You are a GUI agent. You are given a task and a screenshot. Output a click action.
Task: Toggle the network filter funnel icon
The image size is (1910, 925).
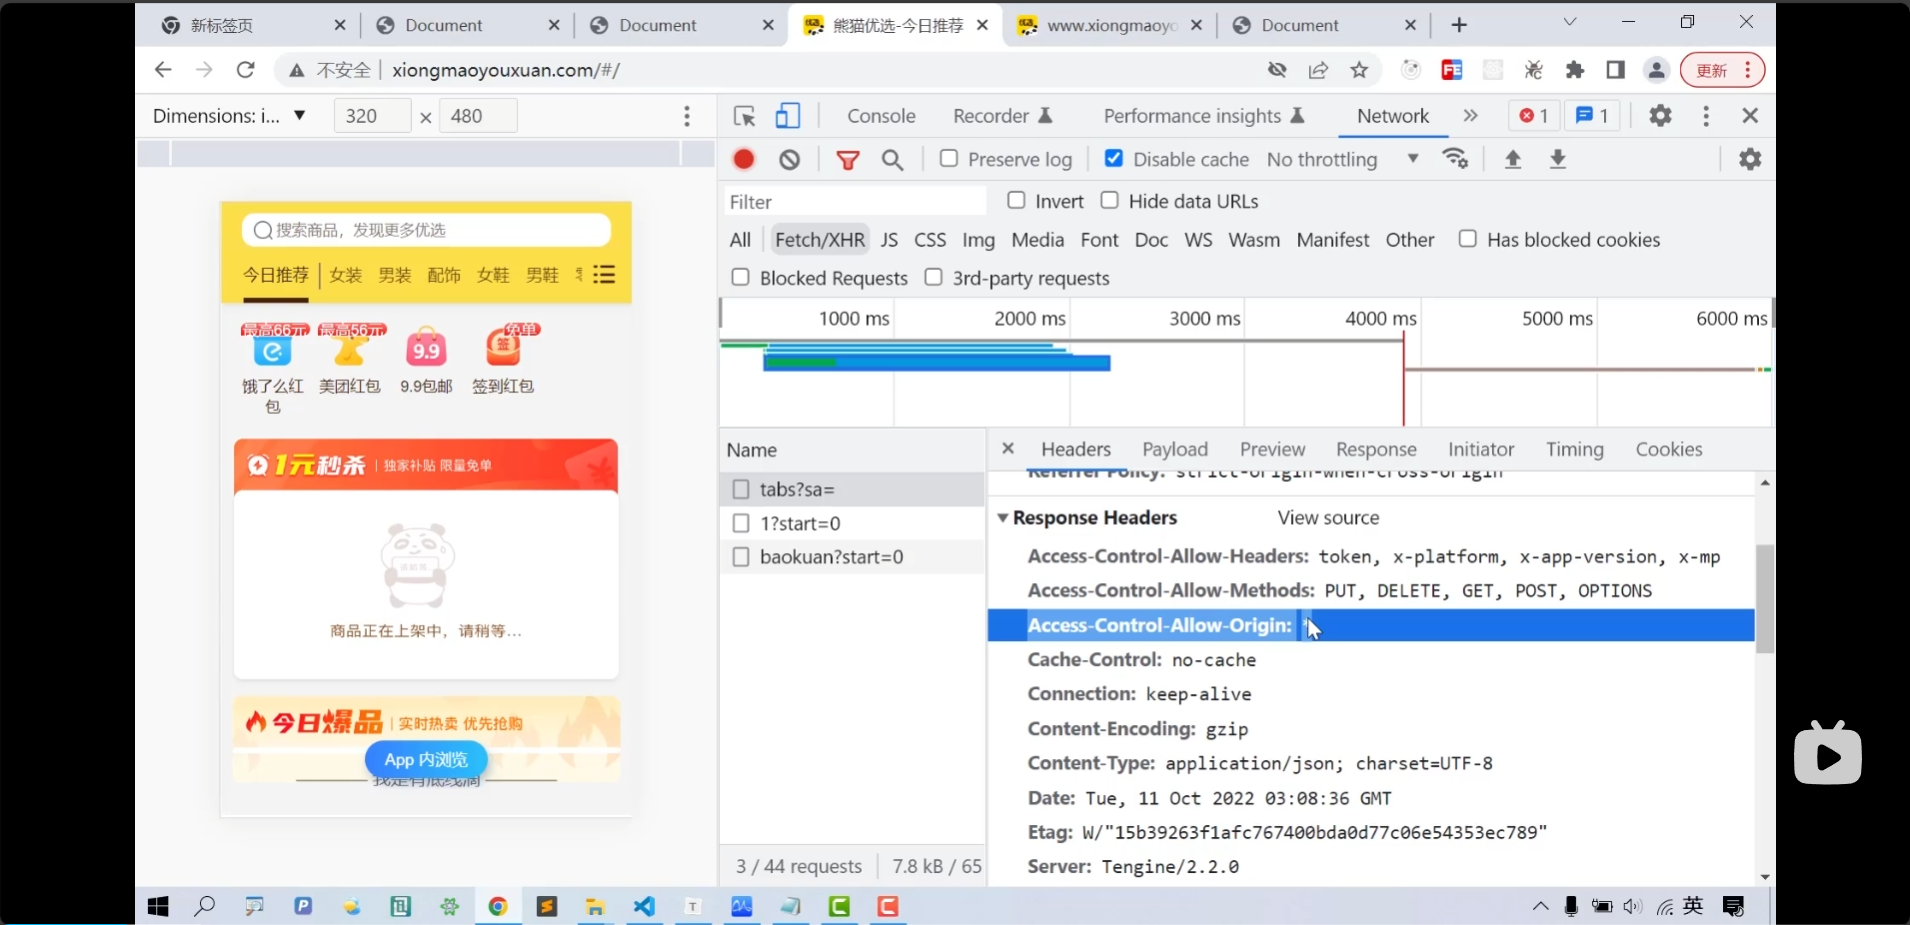point(848,159)
